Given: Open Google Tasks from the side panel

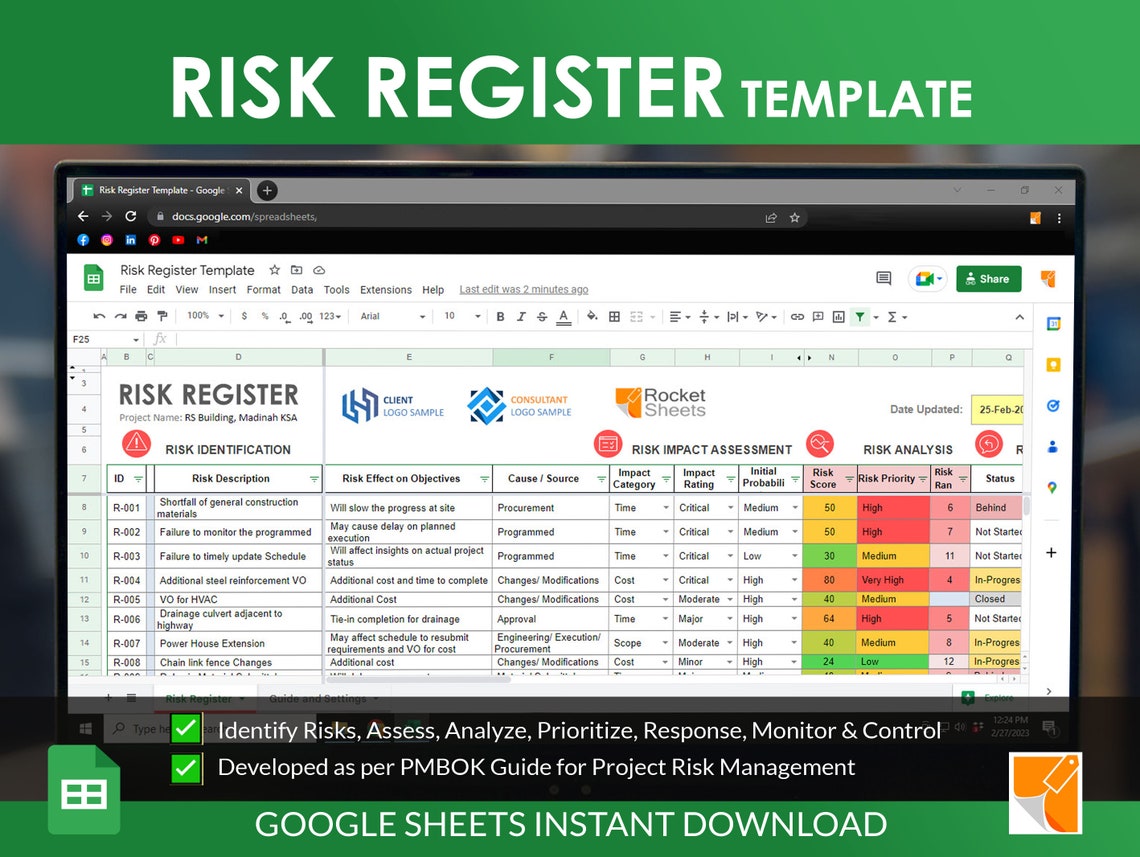Looking at the screenshot, I should (x=1053, y=405).
